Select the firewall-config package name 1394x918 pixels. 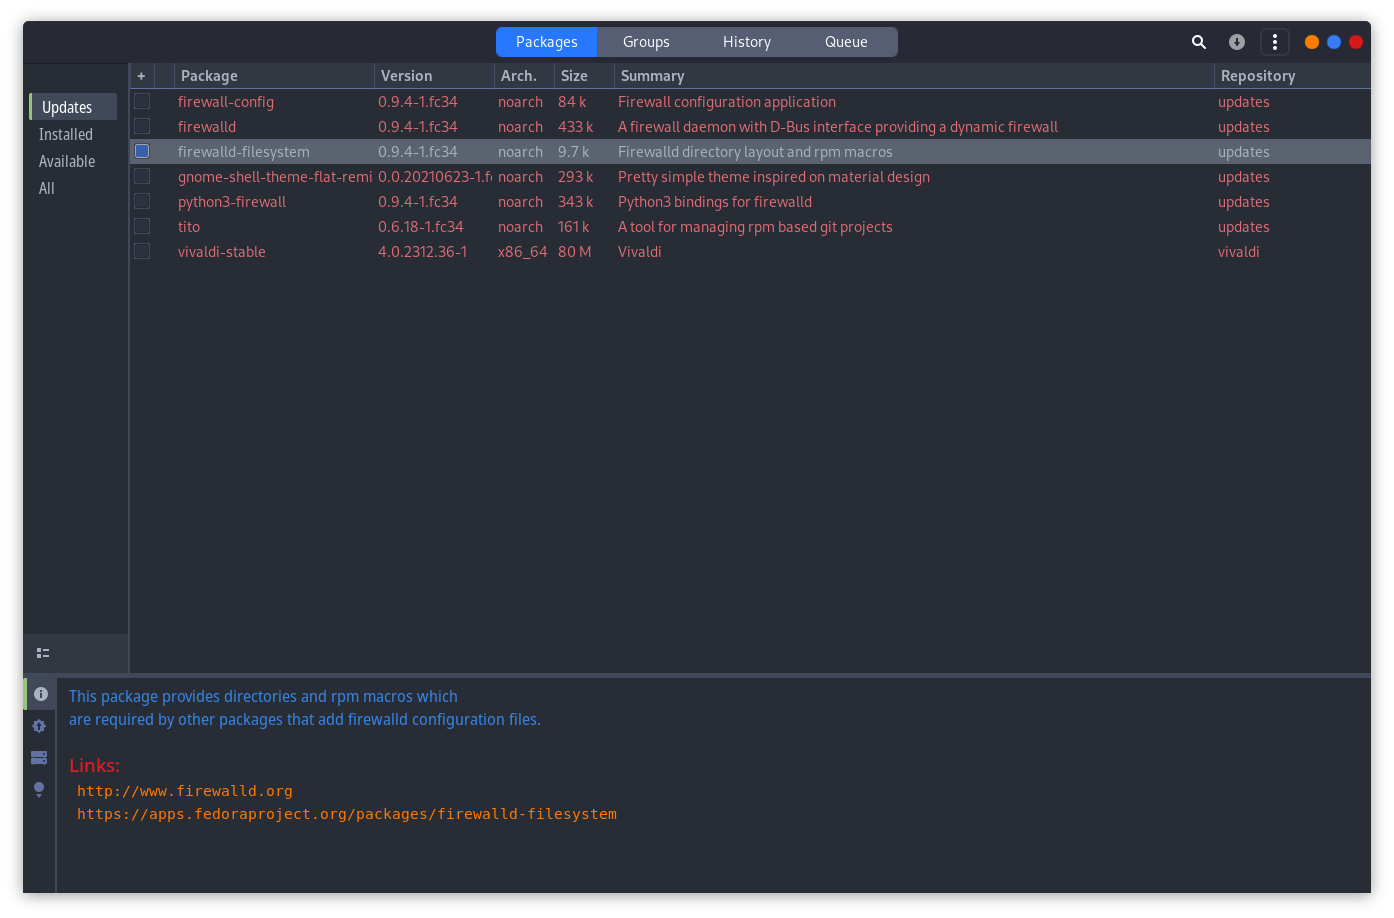(x=226, y=102)
